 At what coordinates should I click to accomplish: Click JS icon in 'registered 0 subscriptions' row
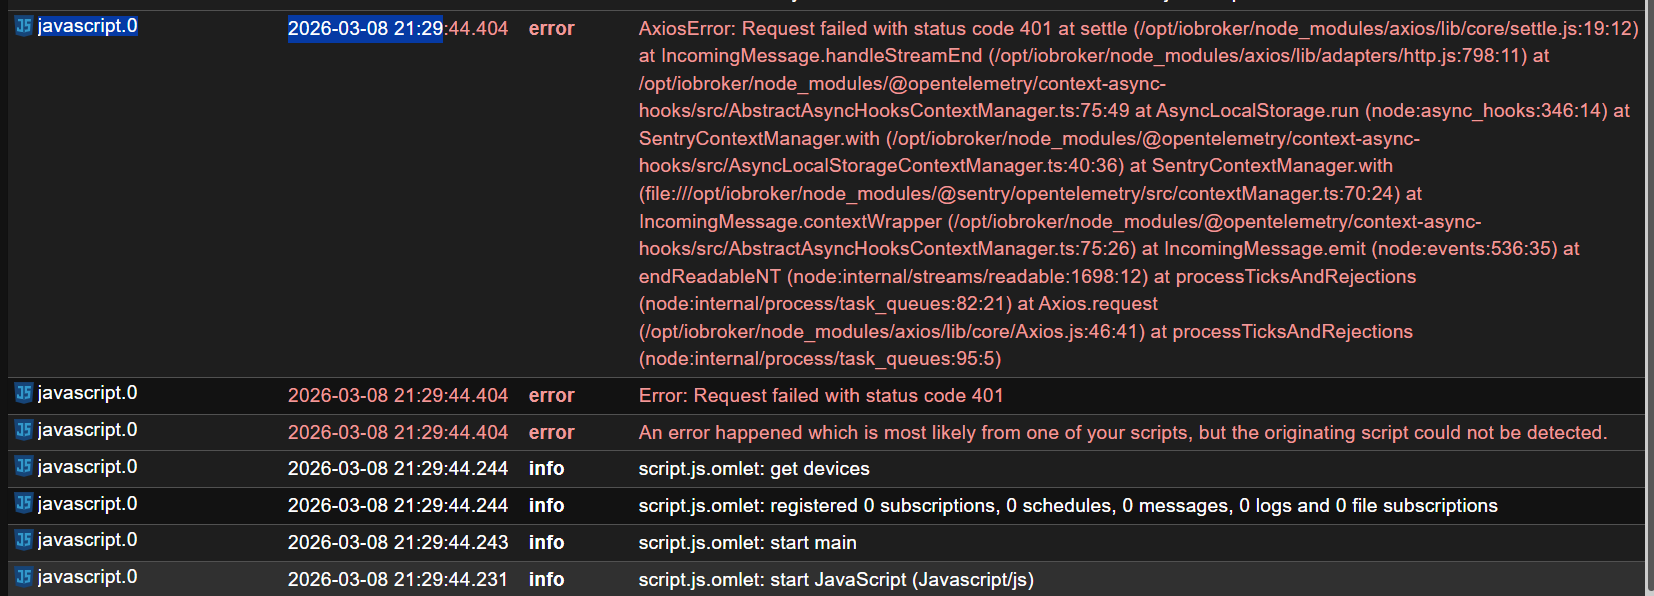click(24, 504)
